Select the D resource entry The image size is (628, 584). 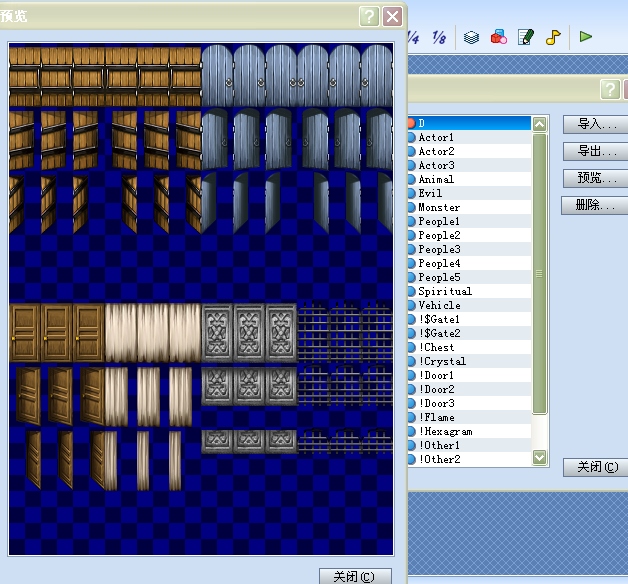pyautogui.click(x=469, y=123)
